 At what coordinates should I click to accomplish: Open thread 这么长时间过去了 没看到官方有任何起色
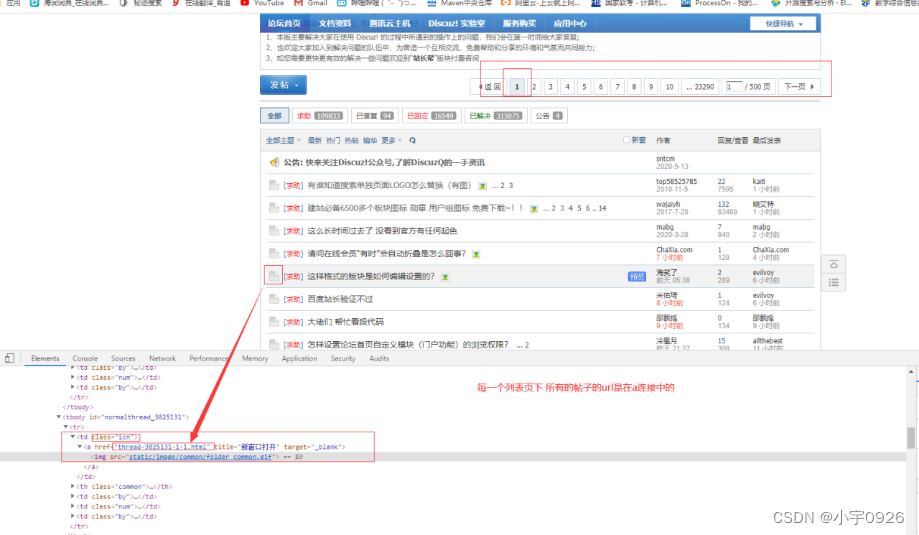[382, 231]
